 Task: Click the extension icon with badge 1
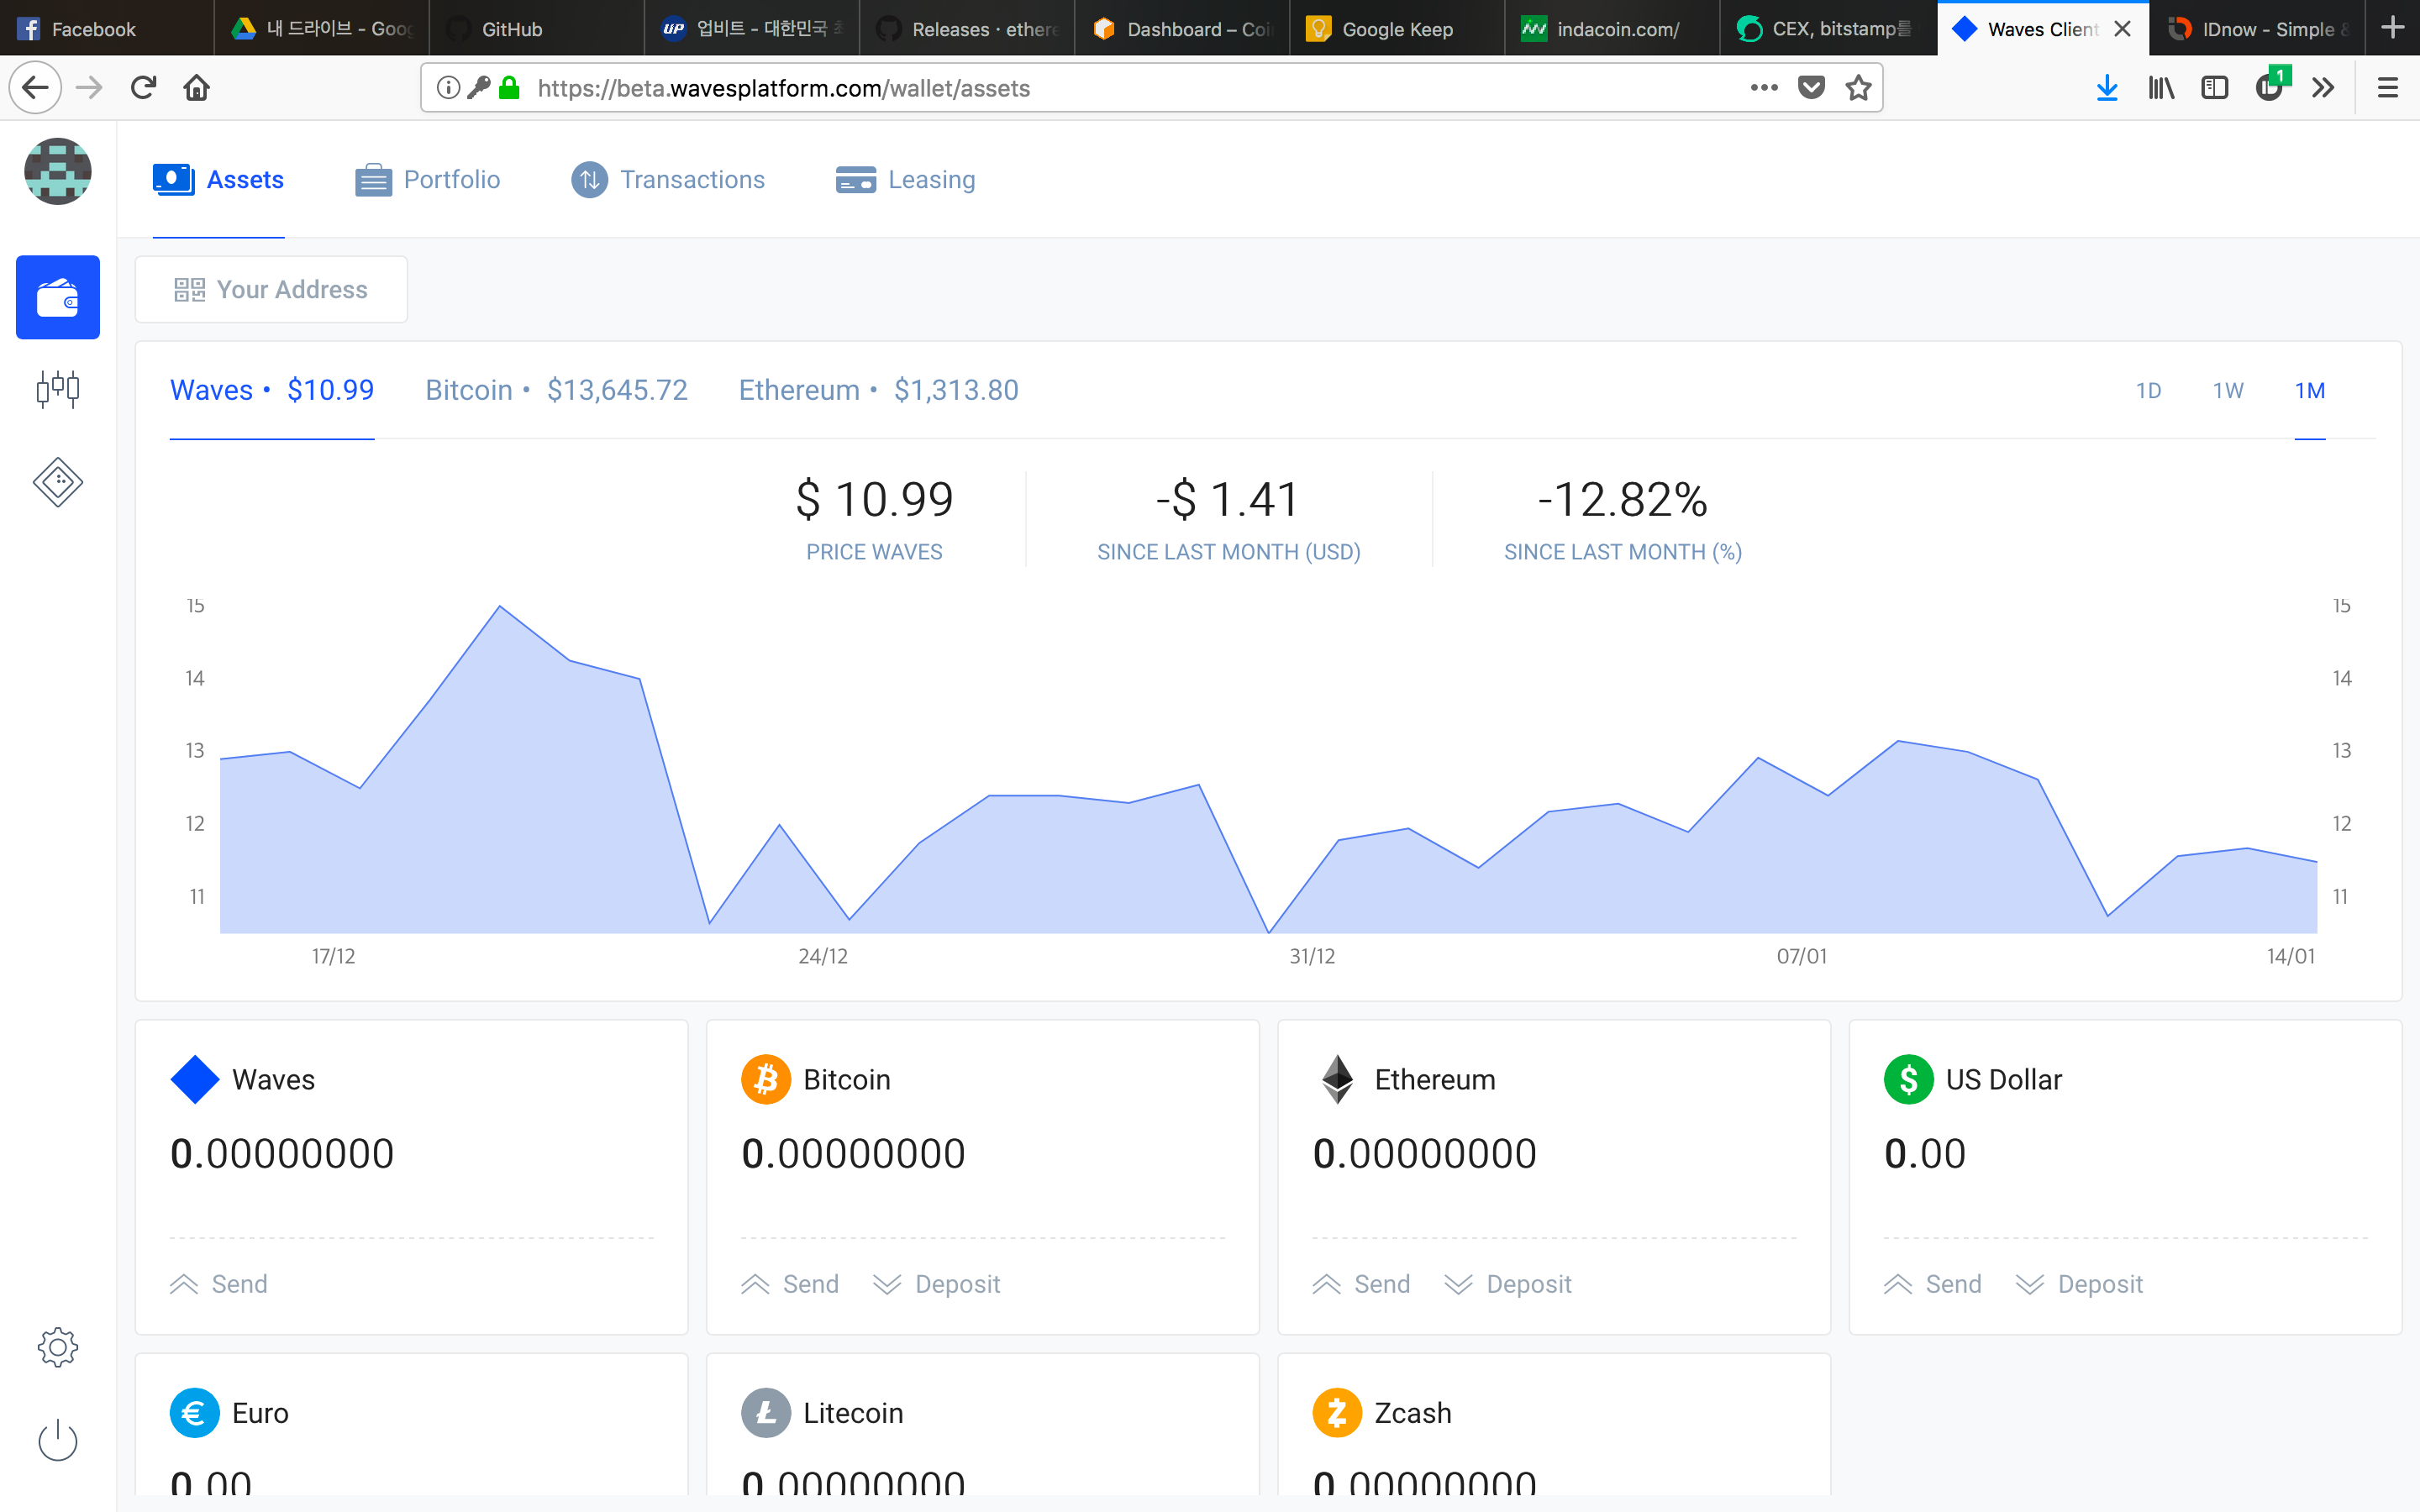point(2271,86)
